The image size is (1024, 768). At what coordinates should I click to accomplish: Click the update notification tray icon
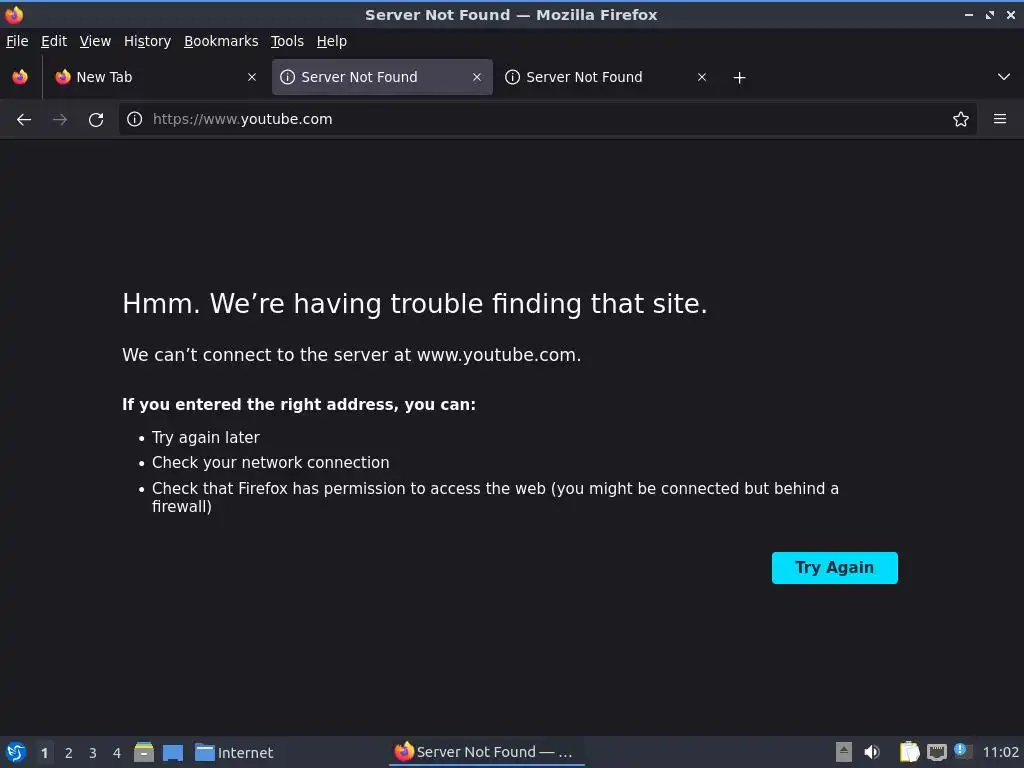(x=963, y=751)
